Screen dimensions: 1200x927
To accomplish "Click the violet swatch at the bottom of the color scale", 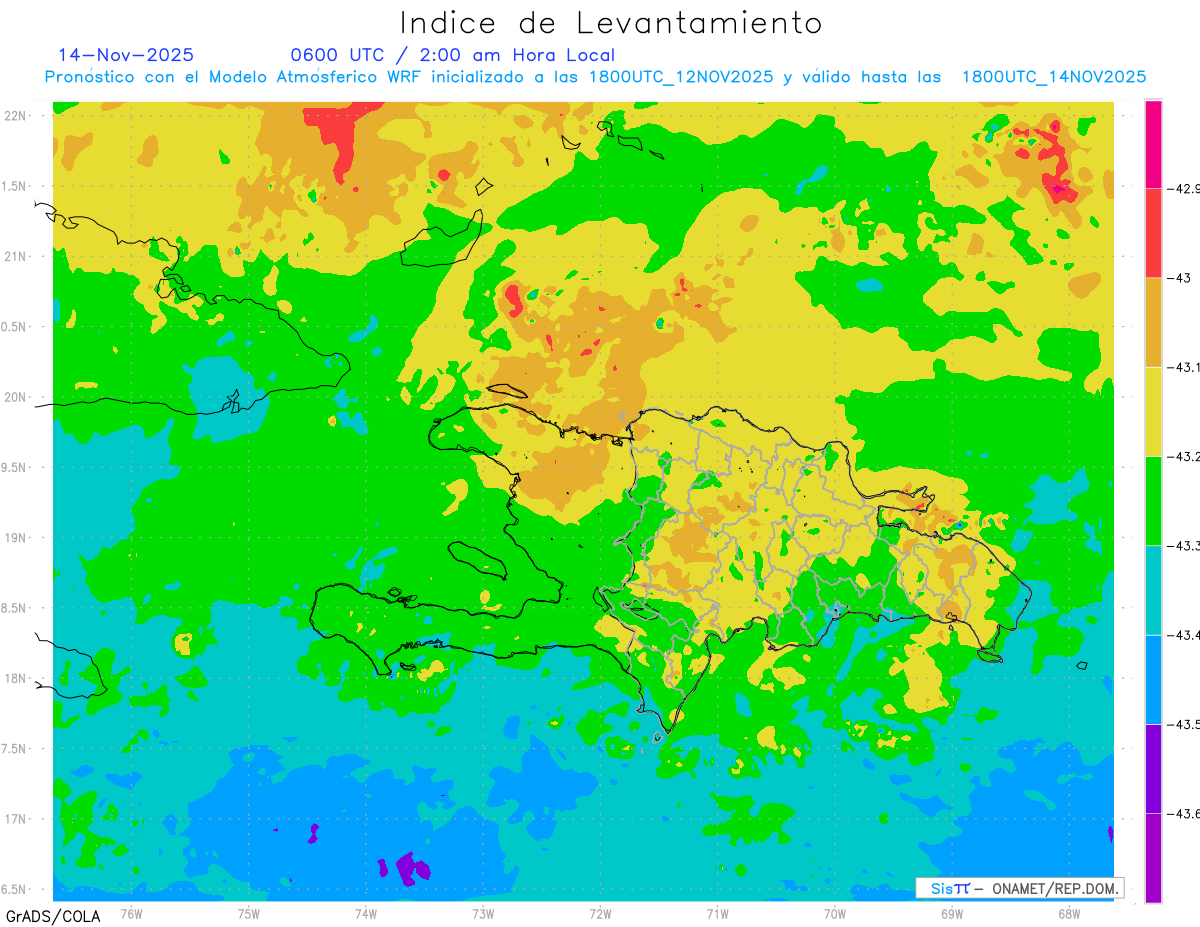I will pos(1153,857).
